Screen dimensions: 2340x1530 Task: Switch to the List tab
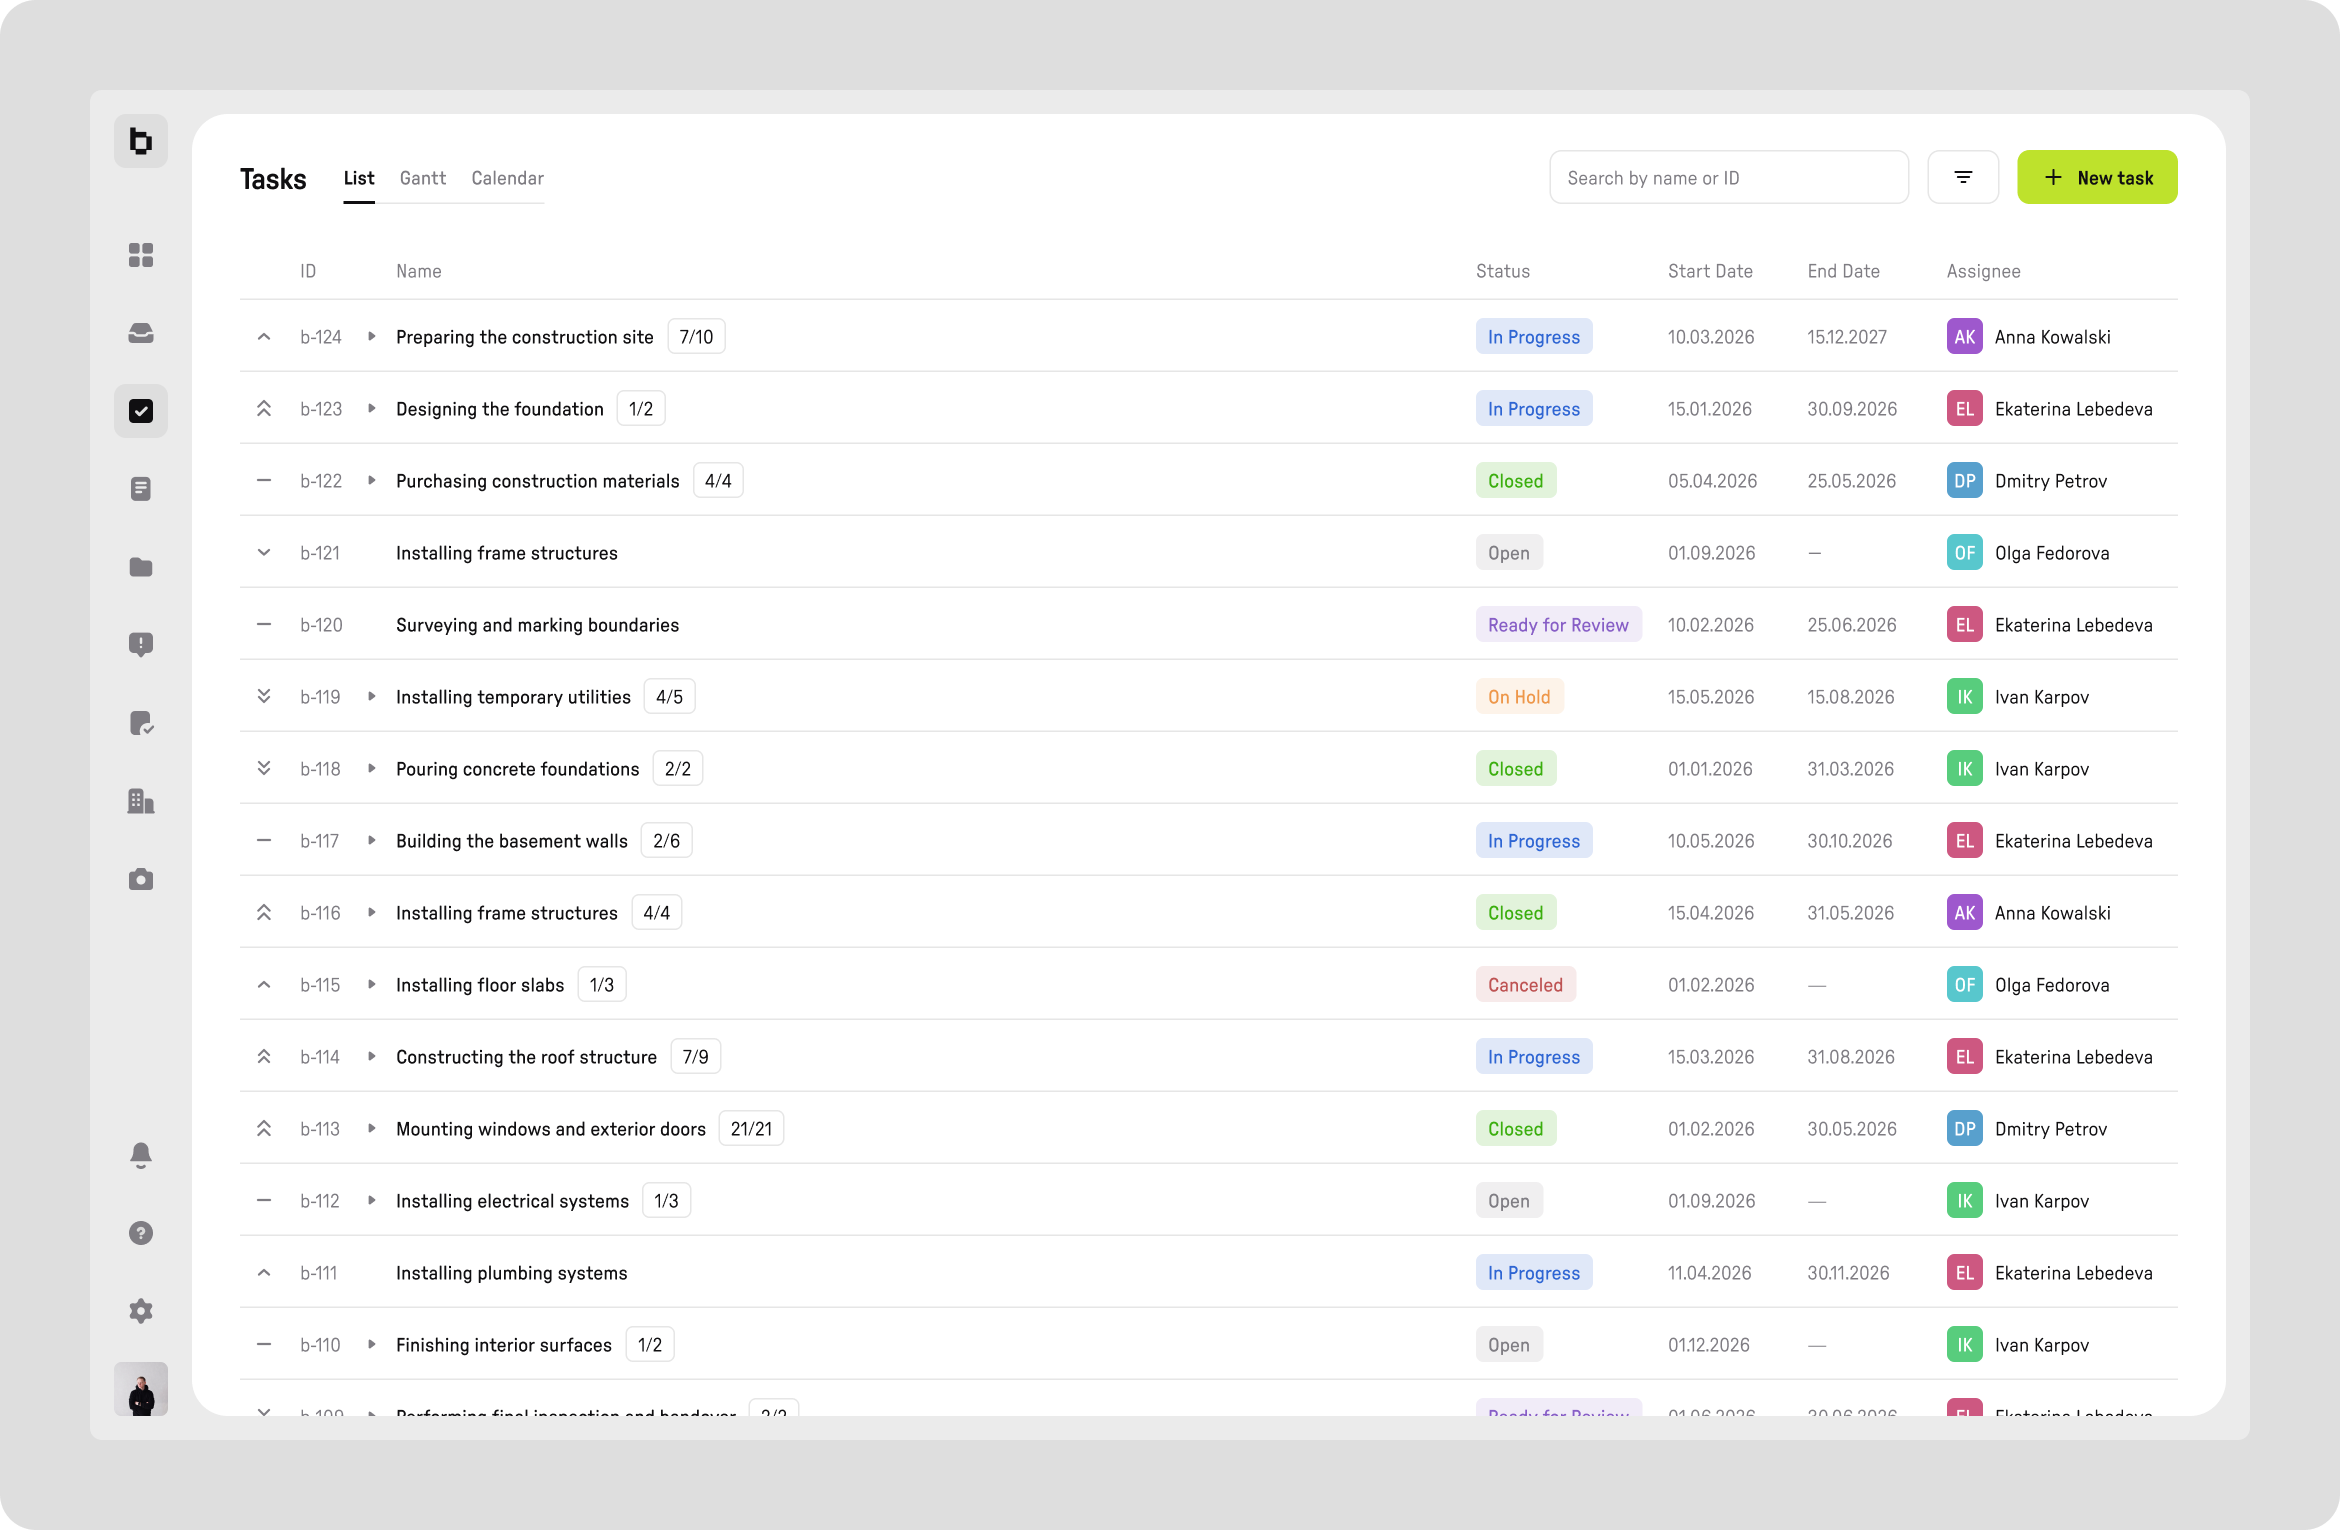[x=359, y=178]
